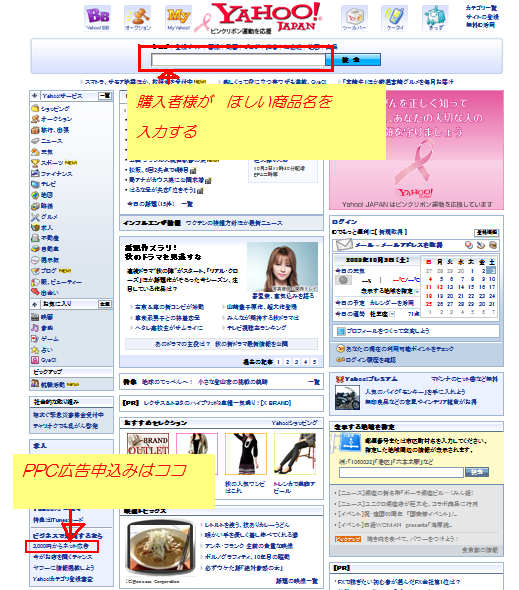Open the calendar use (カレンダー) link
The height and width of the screenshot is (590, 519).
pos(391,303)
